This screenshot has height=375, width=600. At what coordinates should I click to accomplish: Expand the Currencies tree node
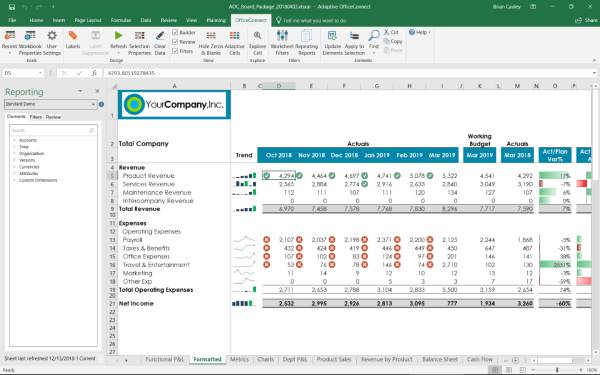pos(15,167)
